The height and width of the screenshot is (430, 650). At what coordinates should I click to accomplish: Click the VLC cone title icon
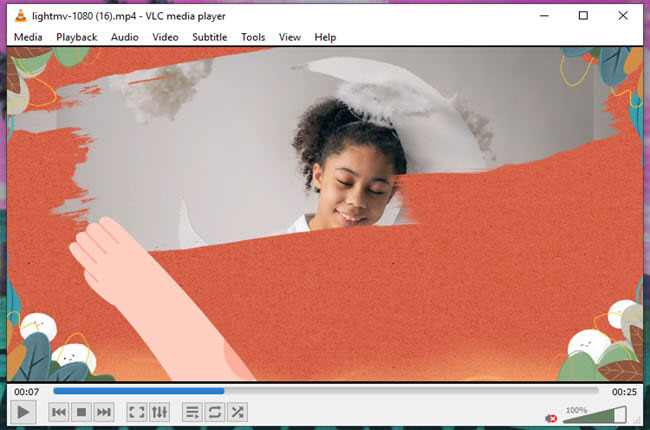[20, 16]
